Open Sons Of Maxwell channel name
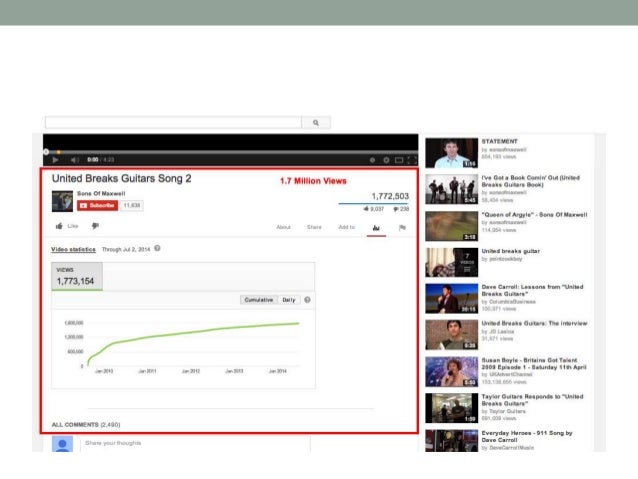 click(101, 193)
